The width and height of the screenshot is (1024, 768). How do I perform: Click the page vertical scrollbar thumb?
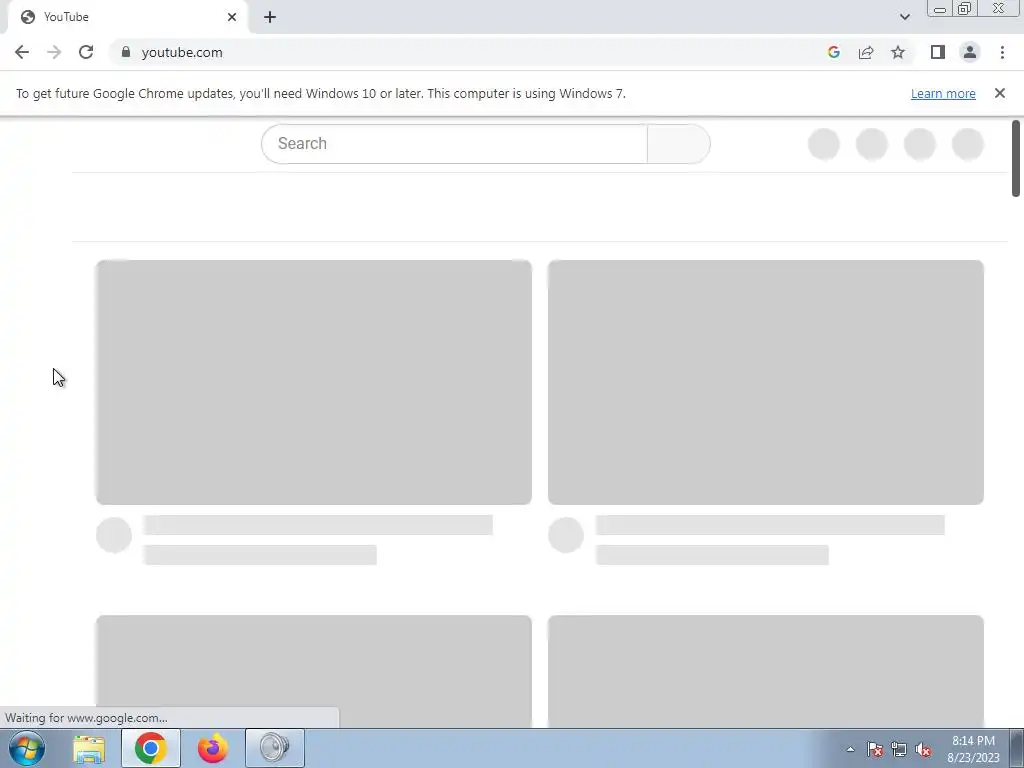click(1016, 158)
